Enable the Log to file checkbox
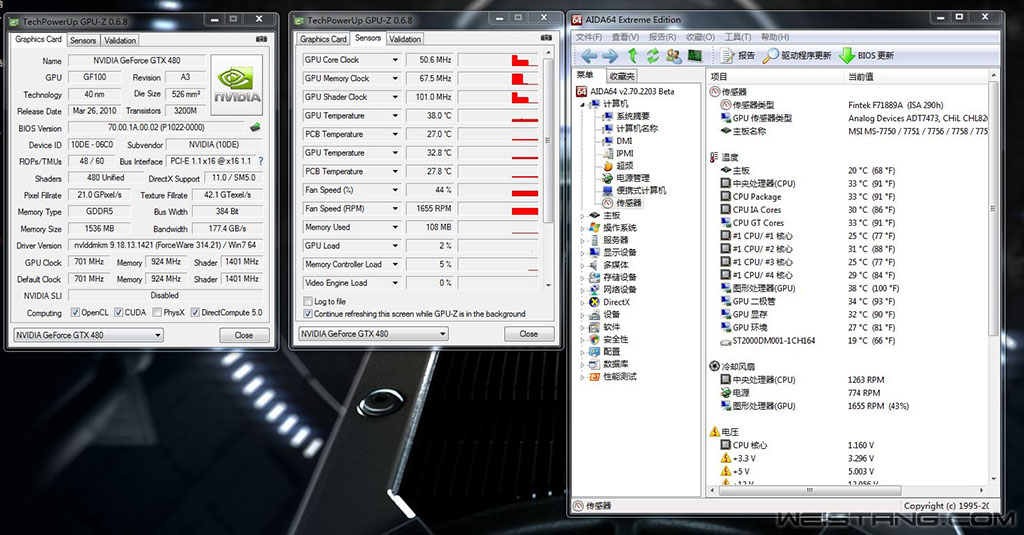Screen dimensions: 1024x535 pyautogui.click(x=308, y=302)
